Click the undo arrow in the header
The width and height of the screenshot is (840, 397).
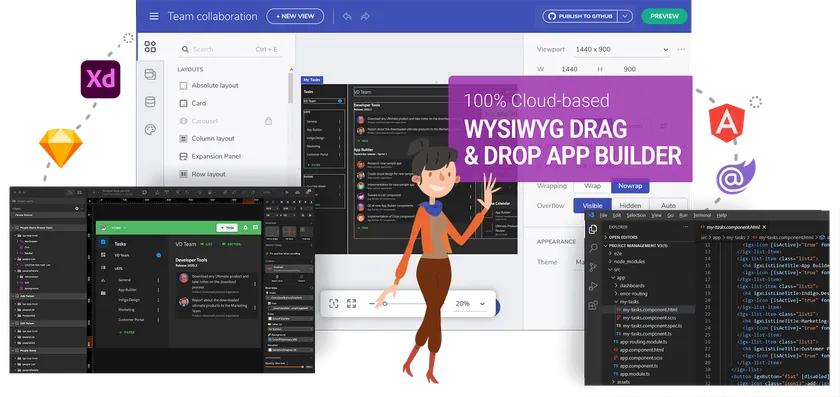click(347, 16)
